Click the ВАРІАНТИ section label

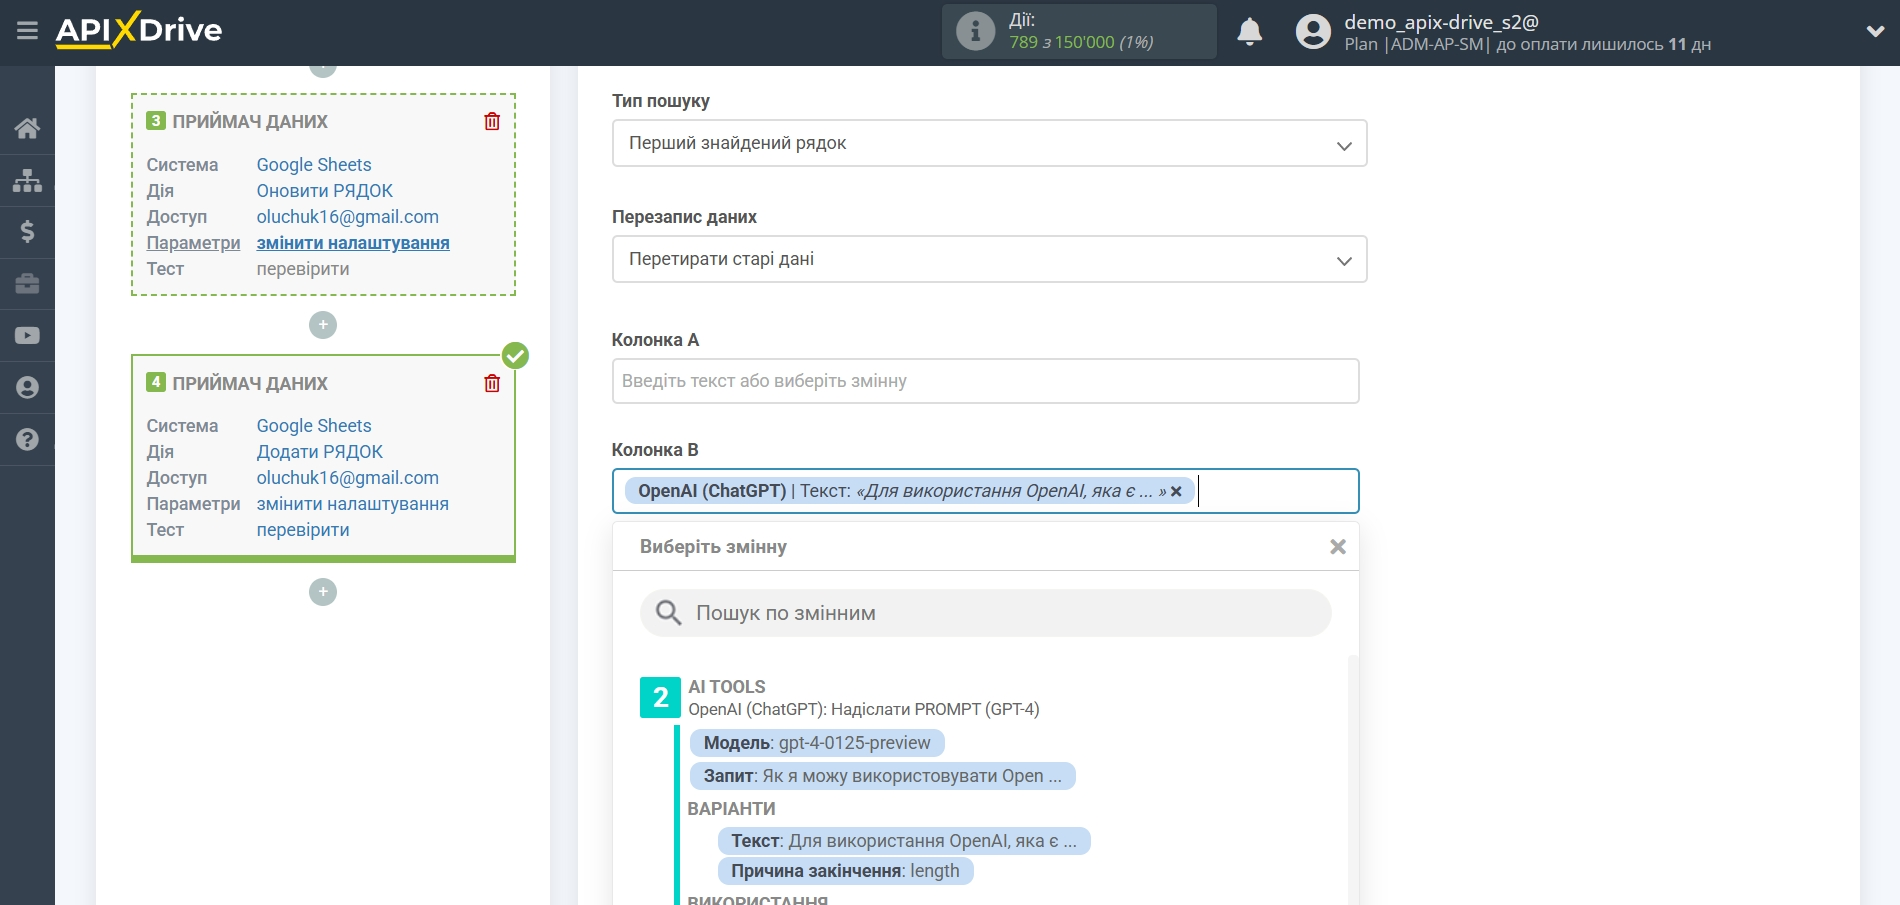click(x=731, y=809)
